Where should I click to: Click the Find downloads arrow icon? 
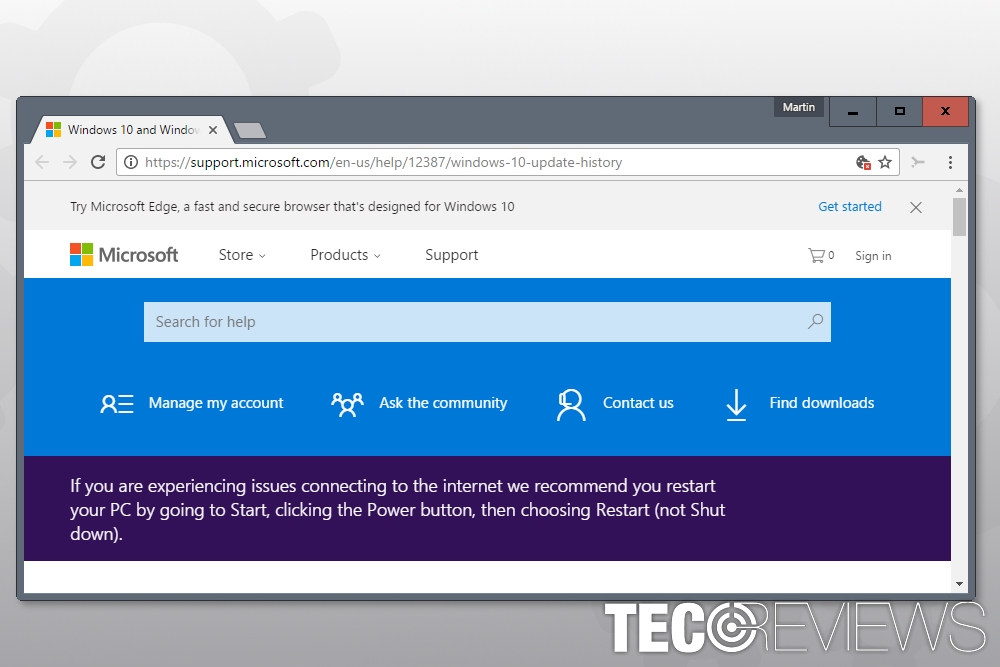point(736,405)
